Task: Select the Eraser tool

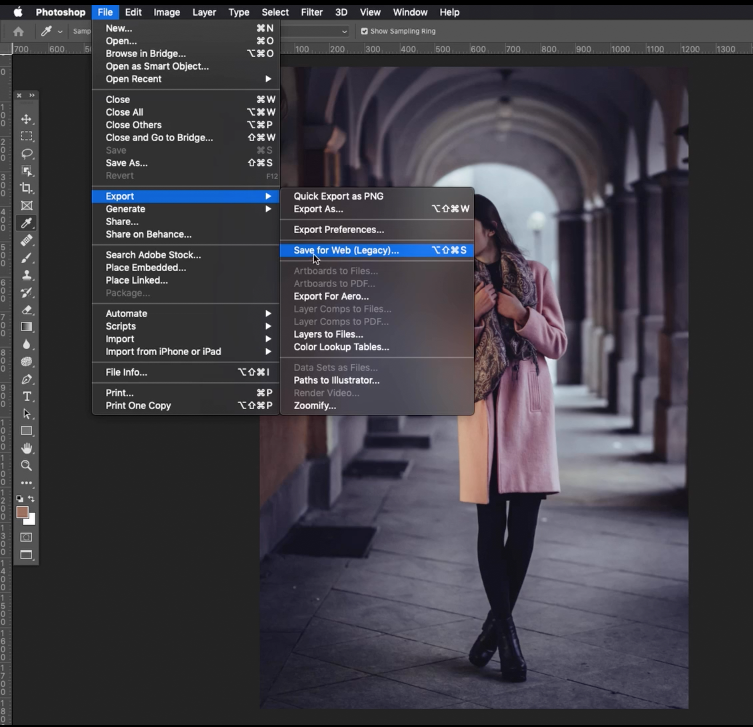Action: (x=27, y=310)
